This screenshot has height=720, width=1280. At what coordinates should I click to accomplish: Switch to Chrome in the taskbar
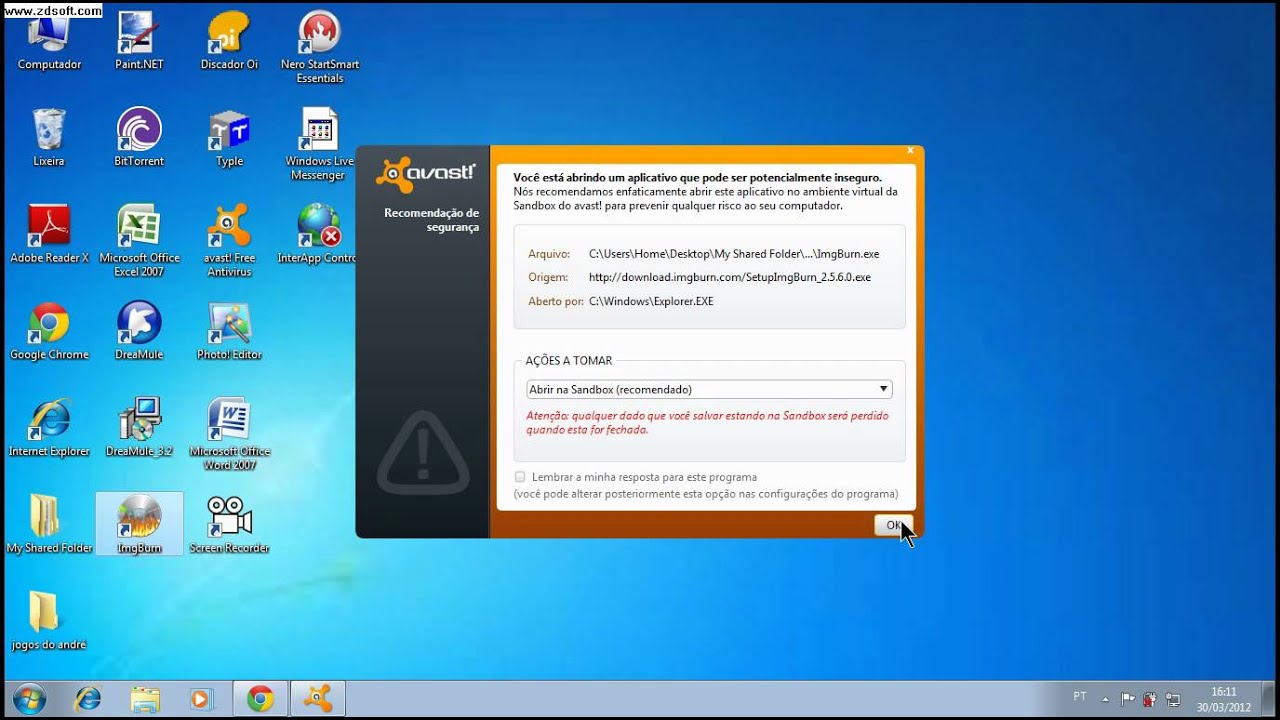tap(260, 698)
